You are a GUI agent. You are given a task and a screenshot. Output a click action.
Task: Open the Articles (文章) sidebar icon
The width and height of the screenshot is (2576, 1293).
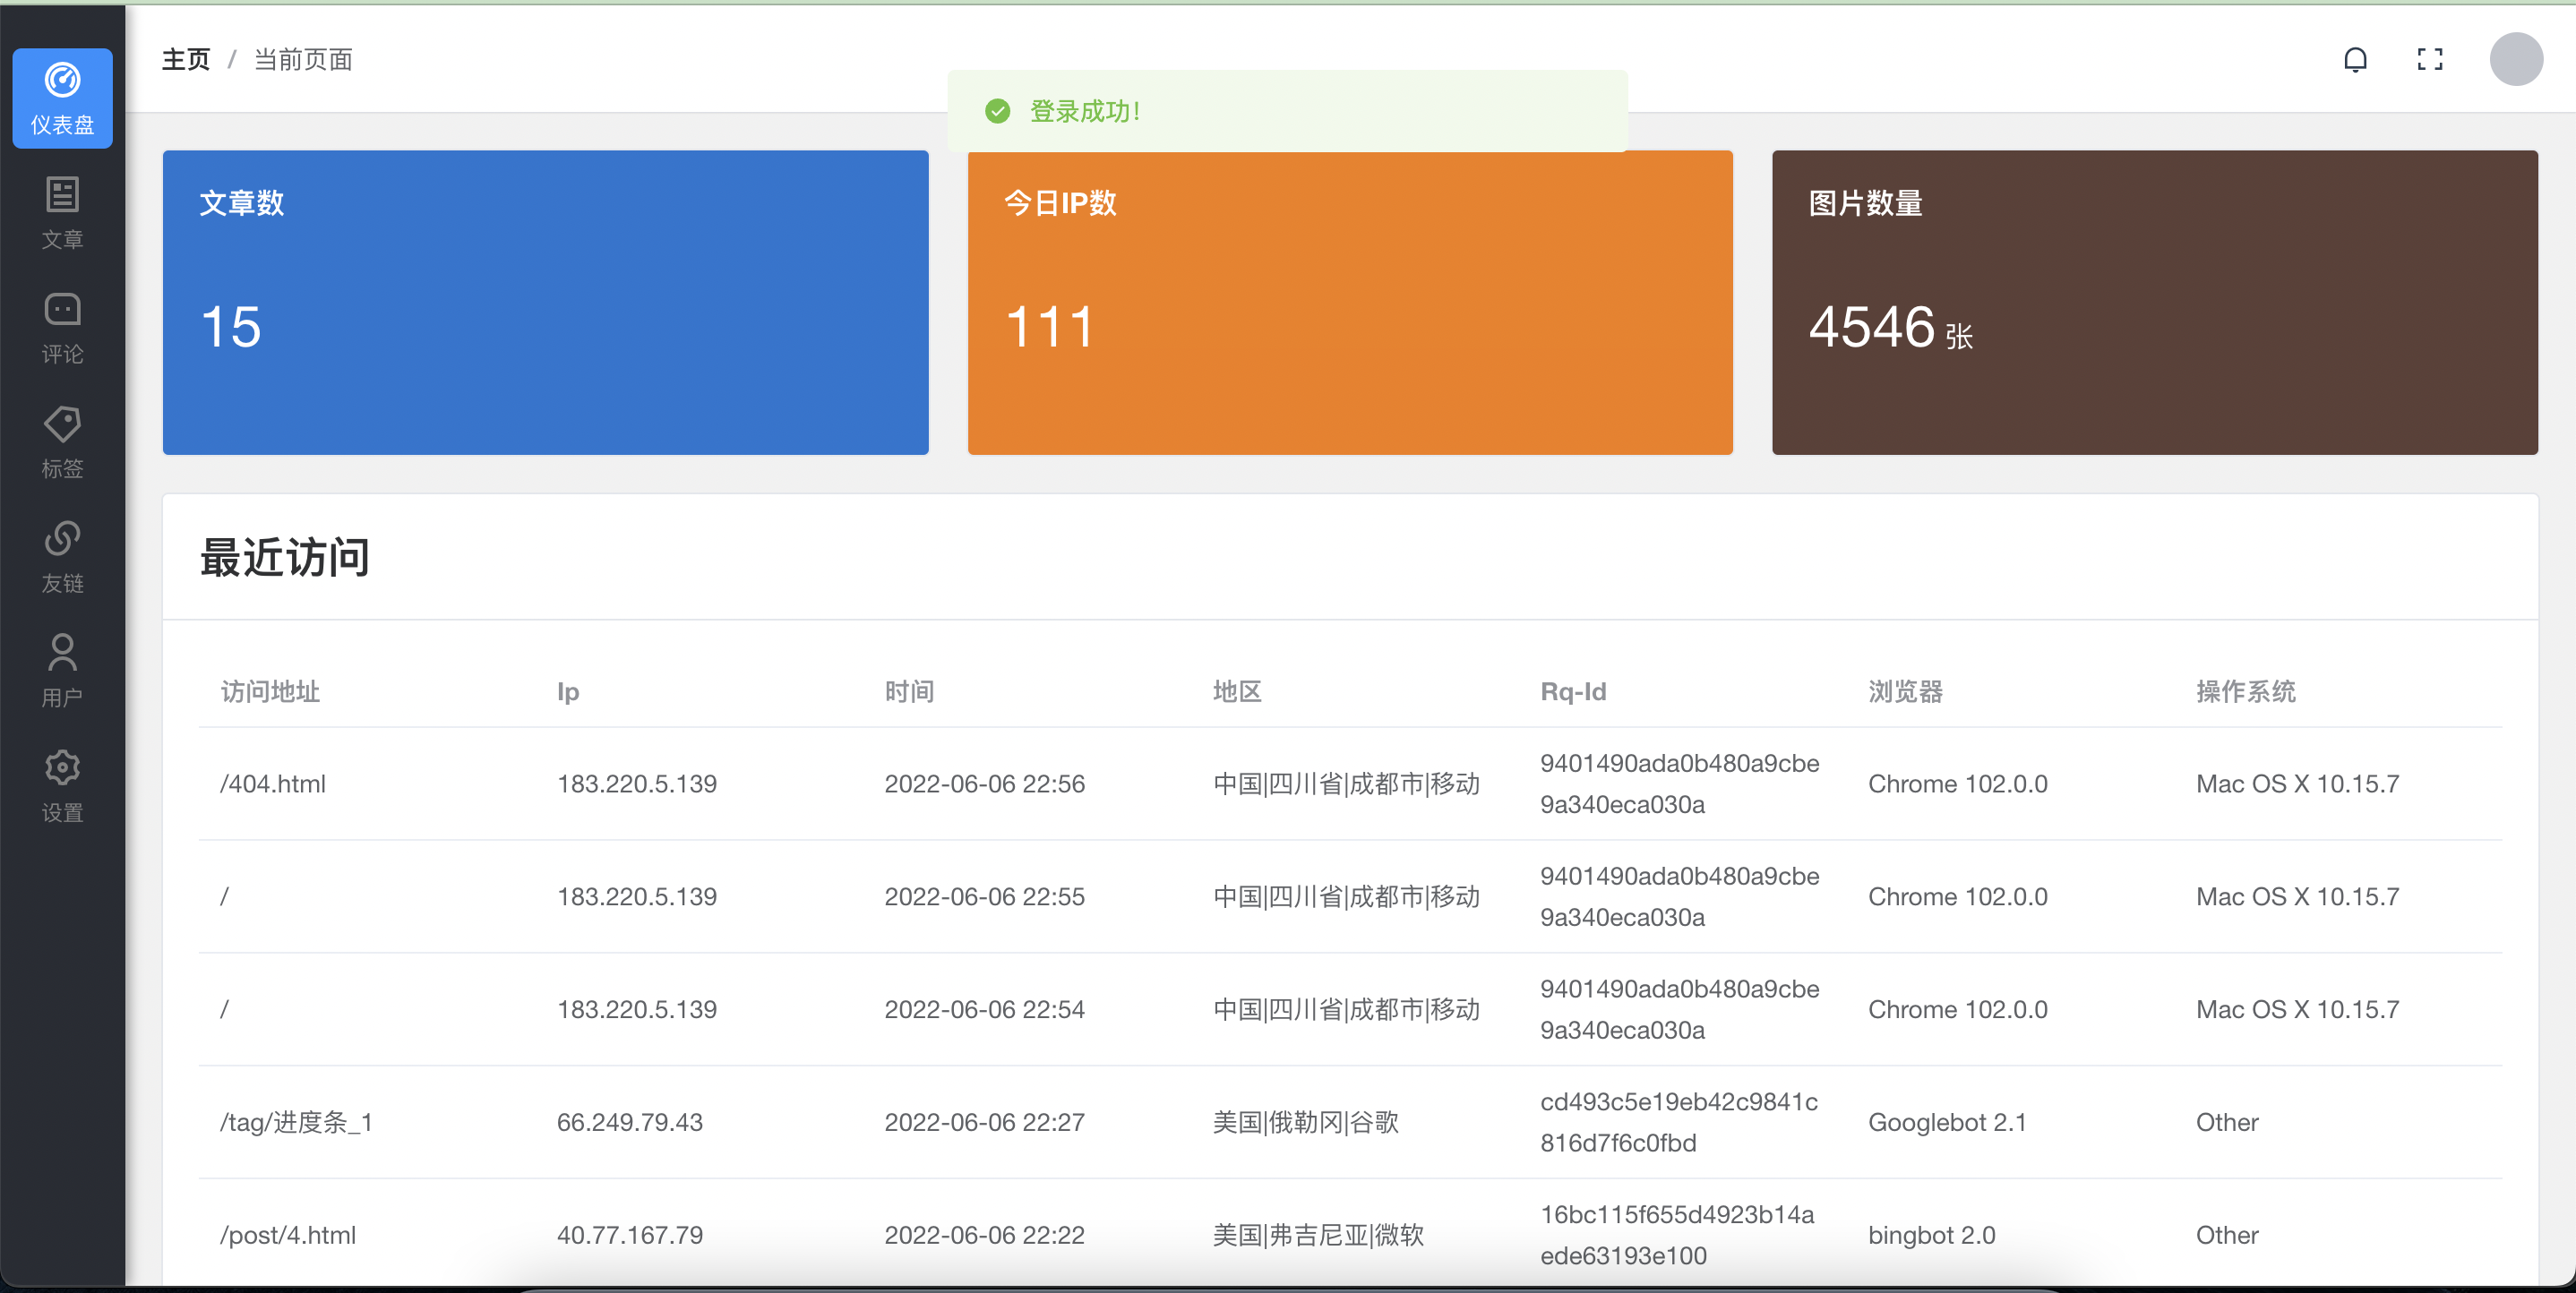tap(62, 212)
